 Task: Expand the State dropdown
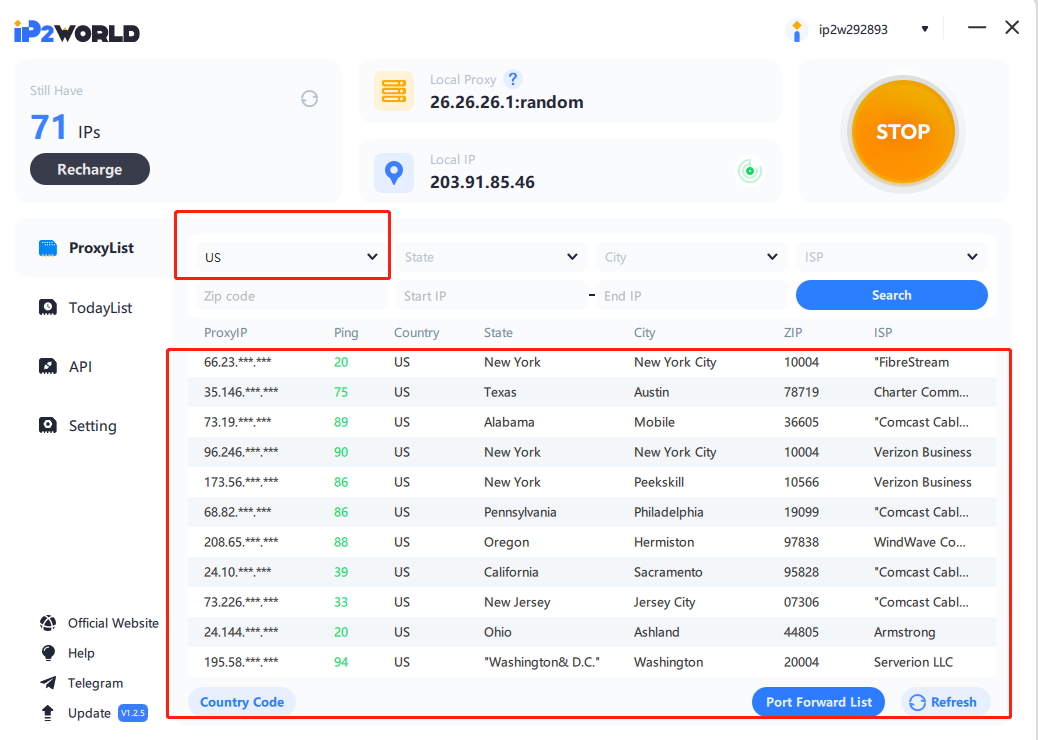491,257
